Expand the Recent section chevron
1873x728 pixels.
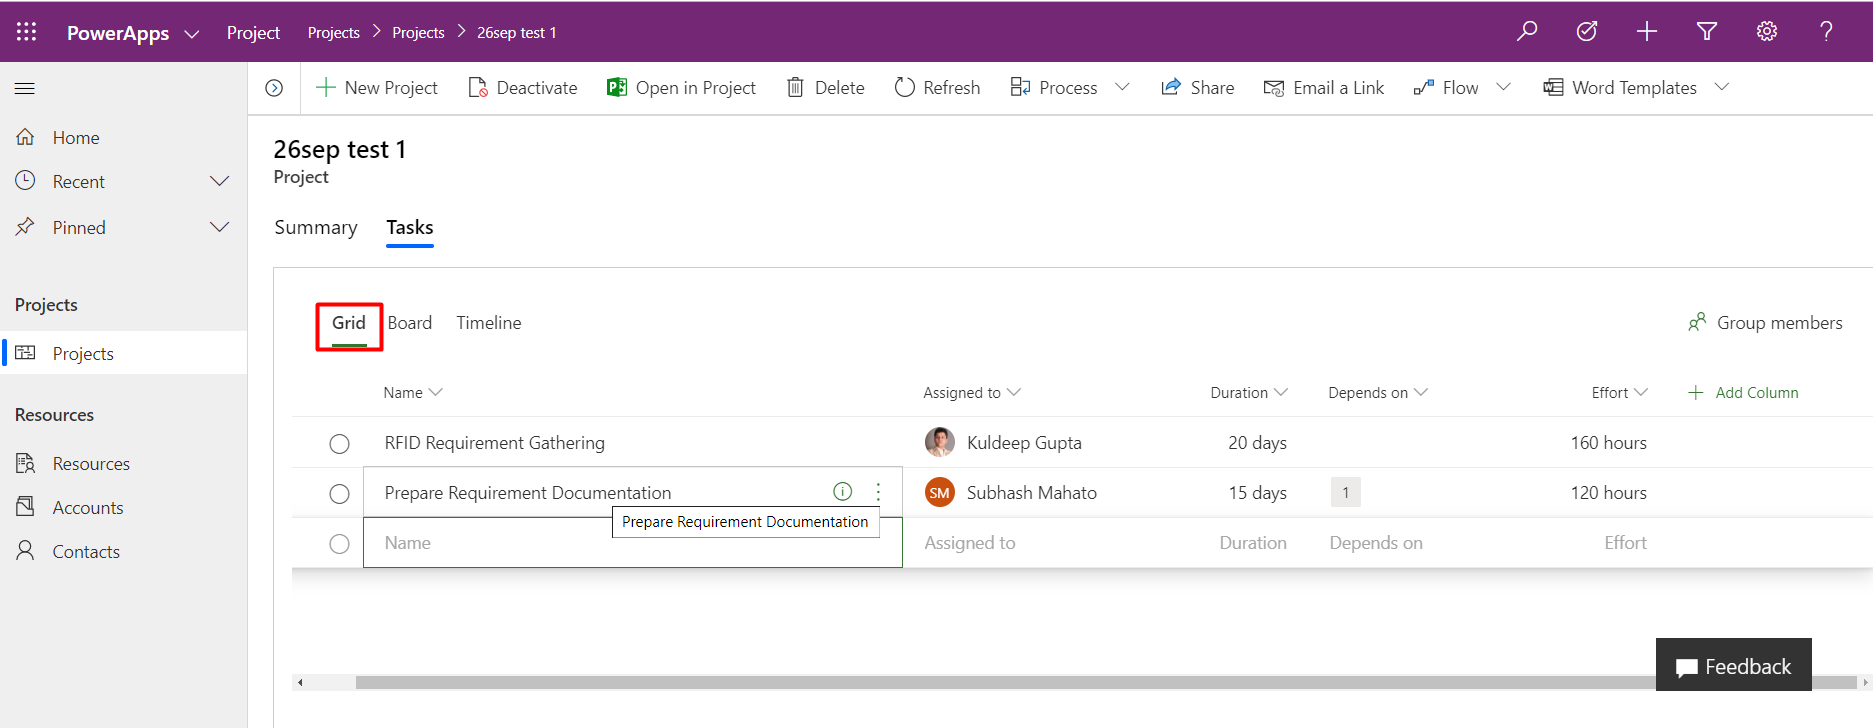(219, 181)
